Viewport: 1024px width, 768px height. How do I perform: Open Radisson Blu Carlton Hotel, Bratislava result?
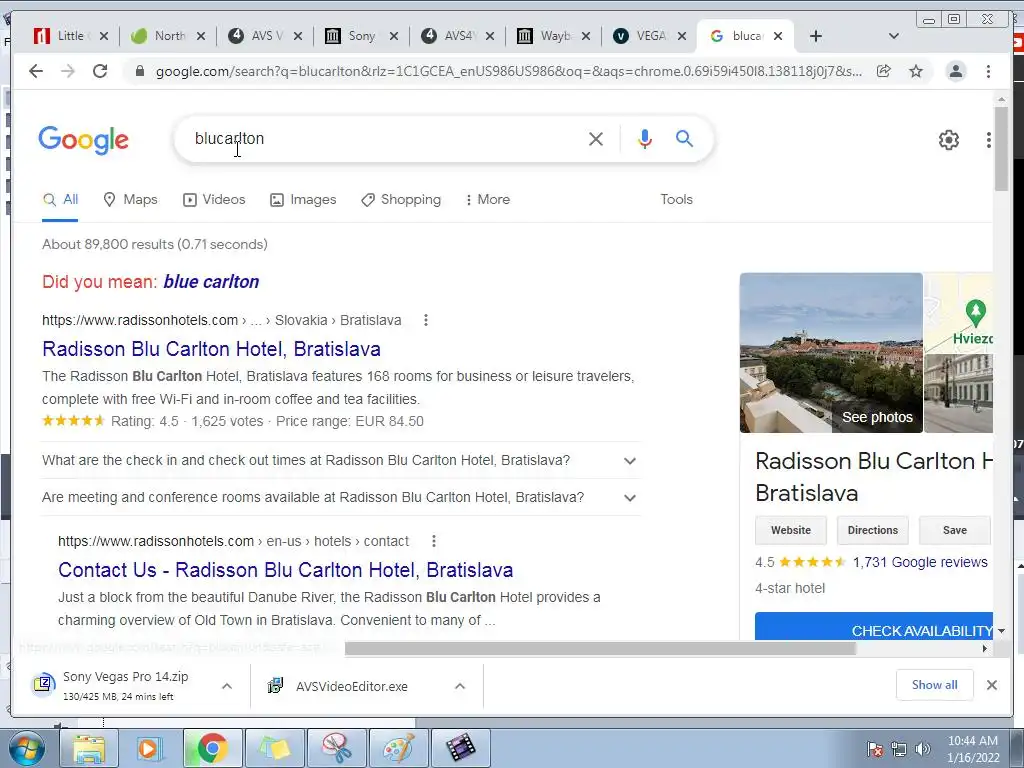tap(211, 349)
